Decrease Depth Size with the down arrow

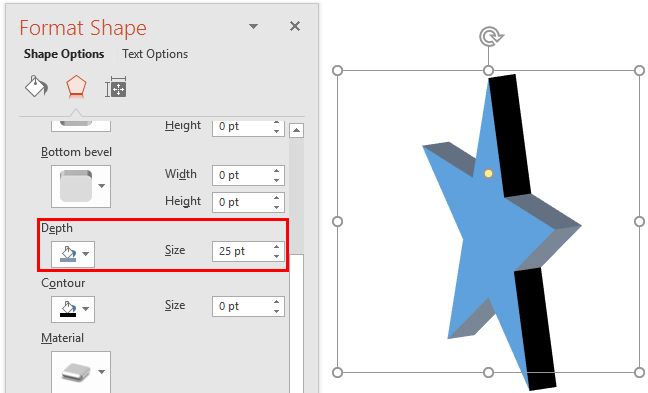point(277,256)
